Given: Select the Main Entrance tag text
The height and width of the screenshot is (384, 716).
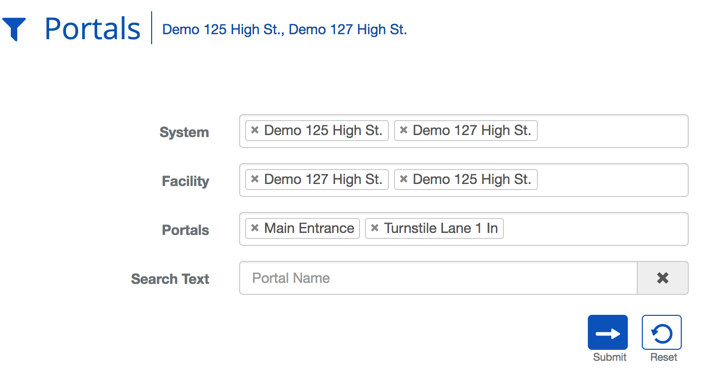Looking at the screenshot, I should [309, 228].
